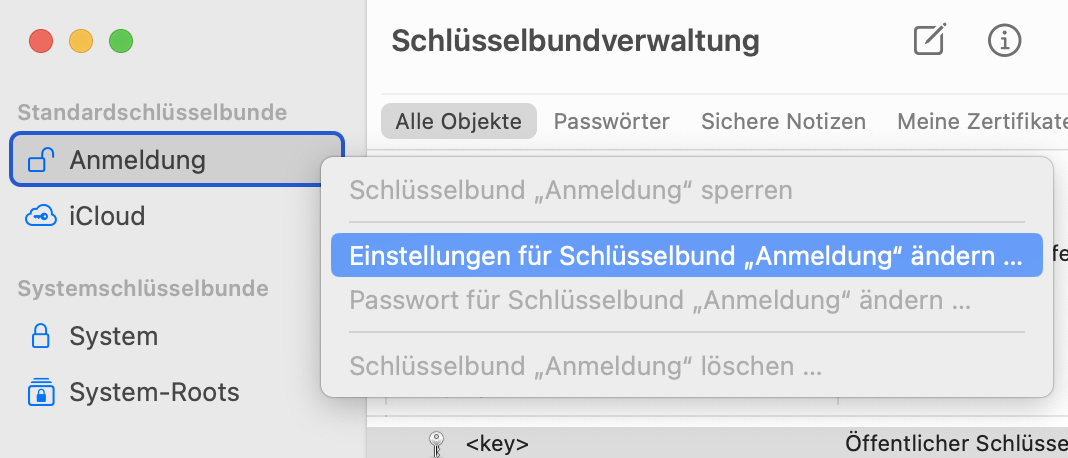
Task: Select the iCloud keychain
Action: pyautogui.click(x=107, y=216)
